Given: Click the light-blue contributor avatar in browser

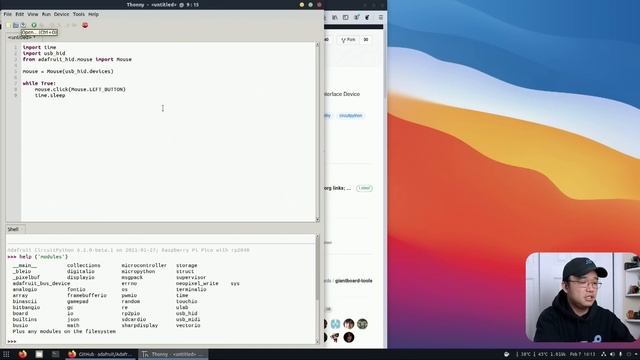Looking at the screenshot, I should [336, 324].
